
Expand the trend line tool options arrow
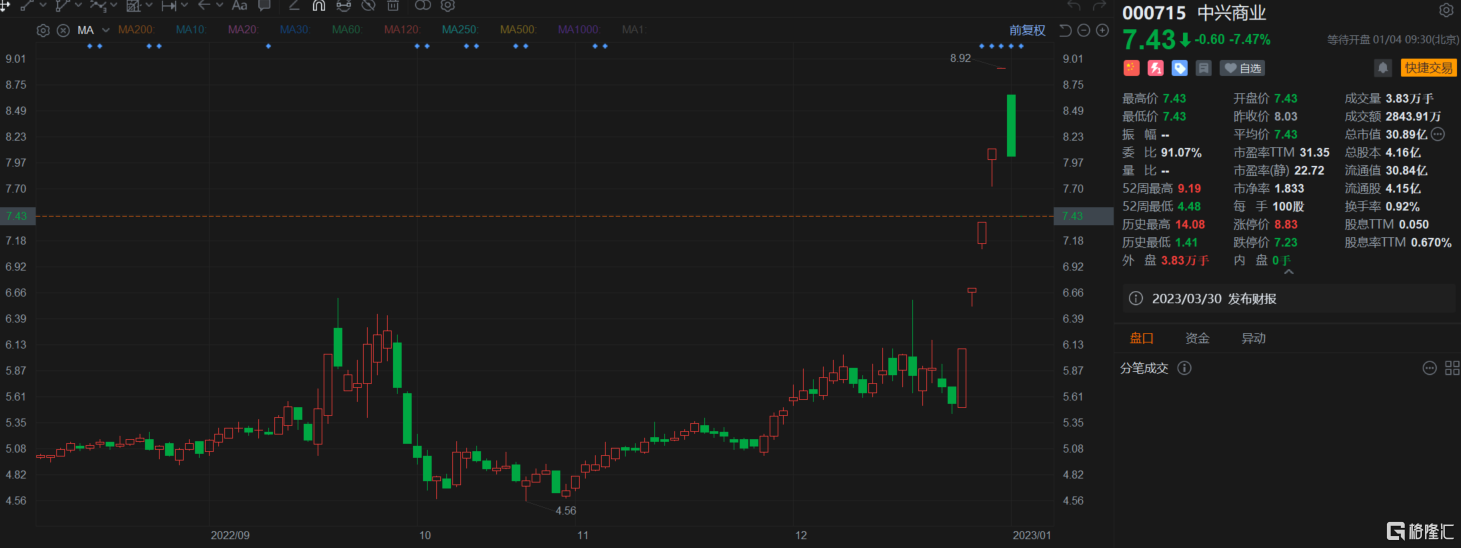pos(43,5)
